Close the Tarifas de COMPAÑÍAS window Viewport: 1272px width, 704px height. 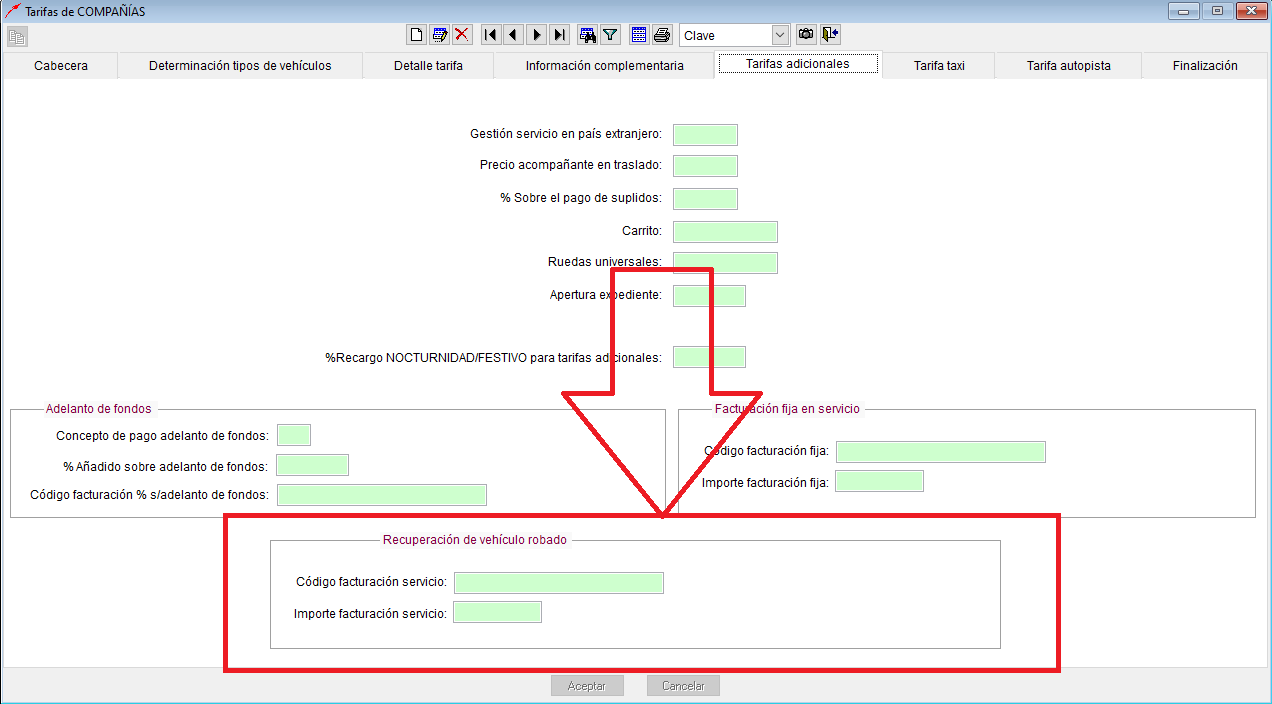1251,10
